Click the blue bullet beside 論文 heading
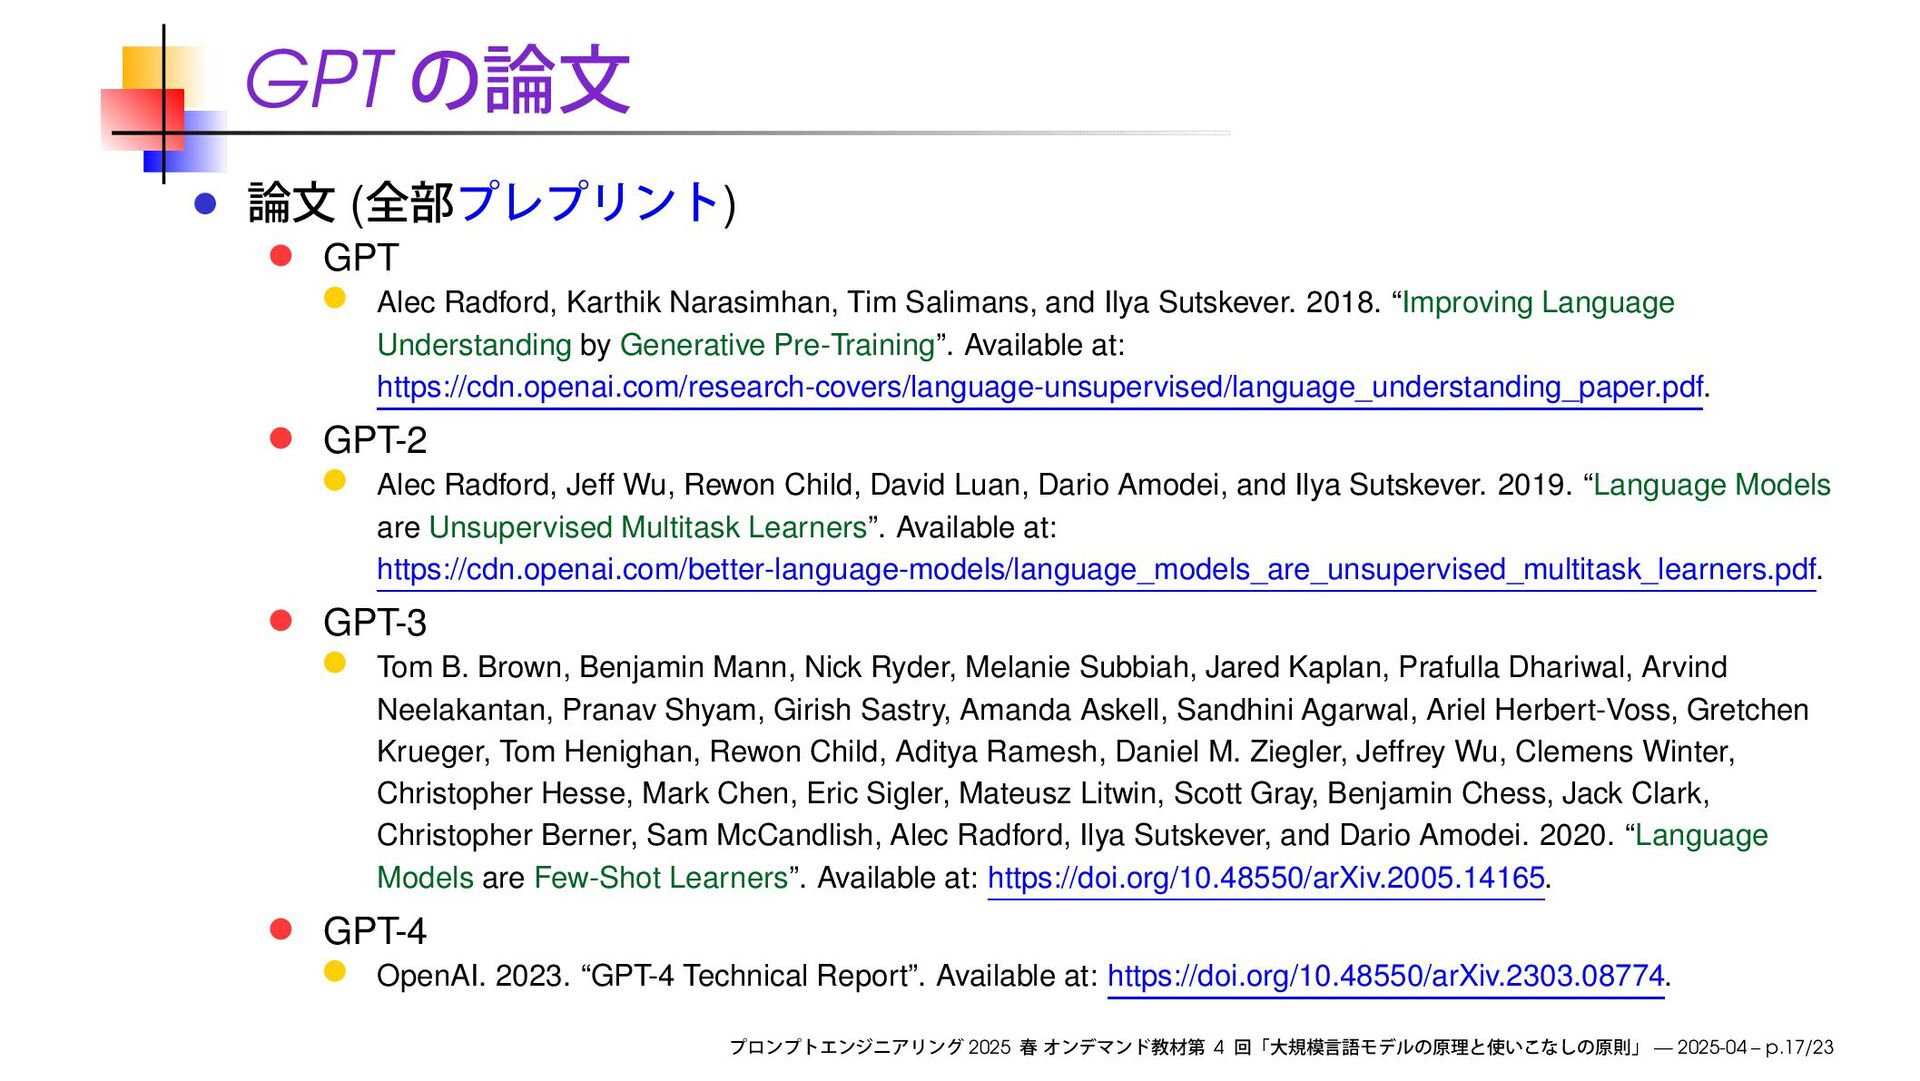This screenshot has width=1920, height=1081. 206,204
